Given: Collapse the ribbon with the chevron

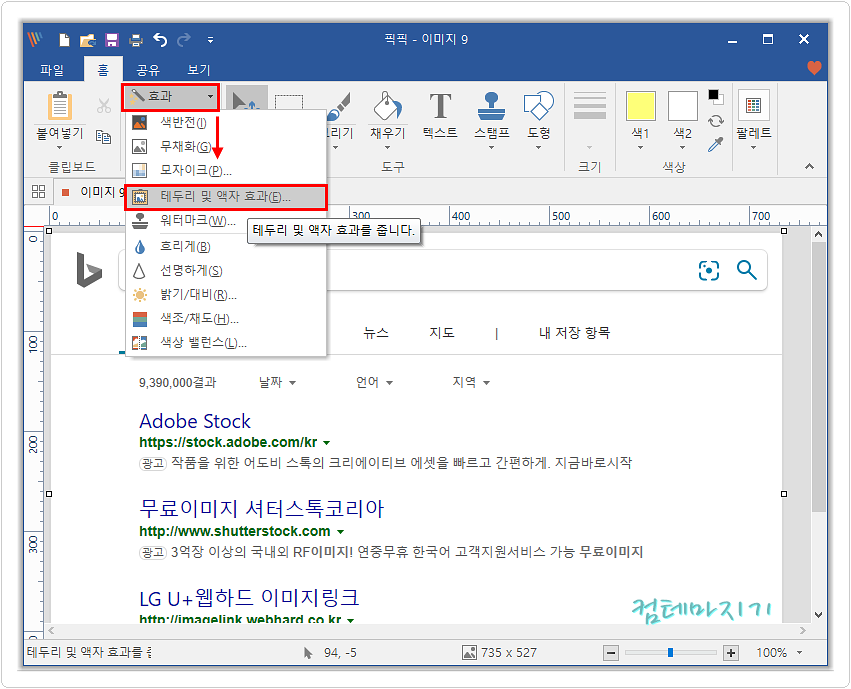Looking at the screenshot, I should (x=809, y=167).
